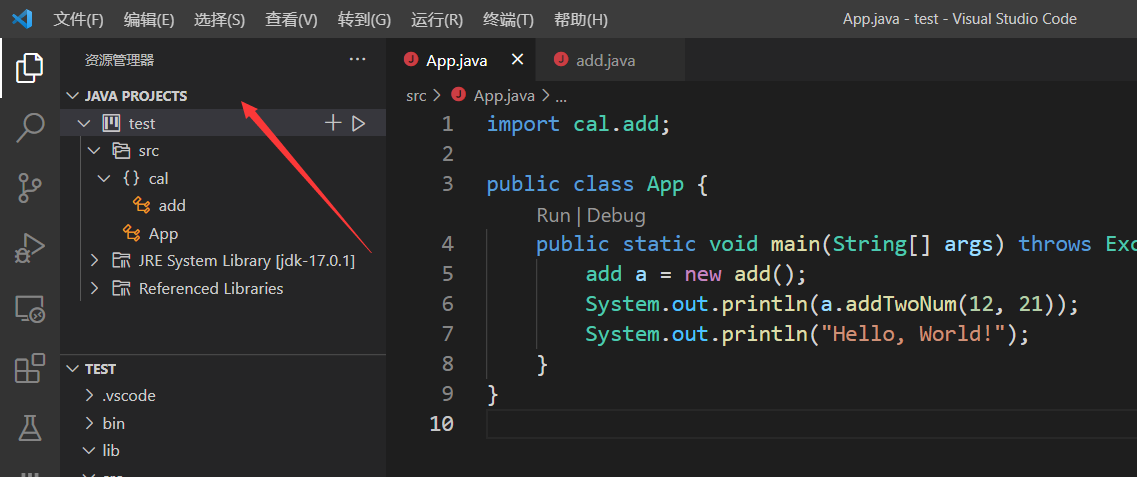
Task: Open the 终端(T) menu
Action: [x=508, y=20]
